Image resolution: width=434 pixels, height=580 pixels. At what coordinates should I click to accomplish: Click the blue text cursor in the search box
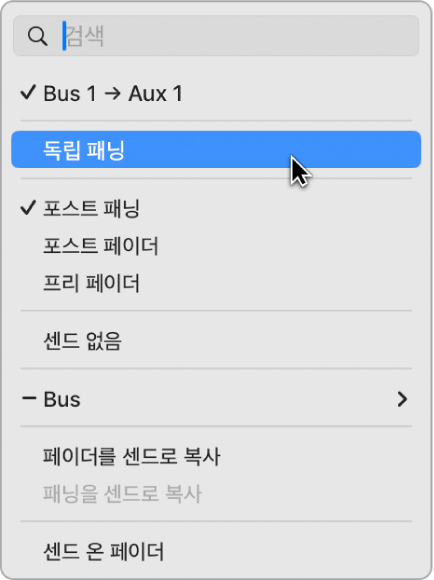(64, 36)
